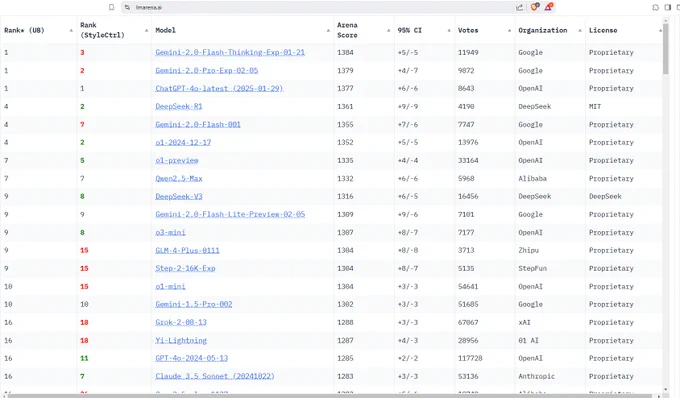
Task: Open Gemini-2.0-Flash-001 link
Action: (198, 125)
